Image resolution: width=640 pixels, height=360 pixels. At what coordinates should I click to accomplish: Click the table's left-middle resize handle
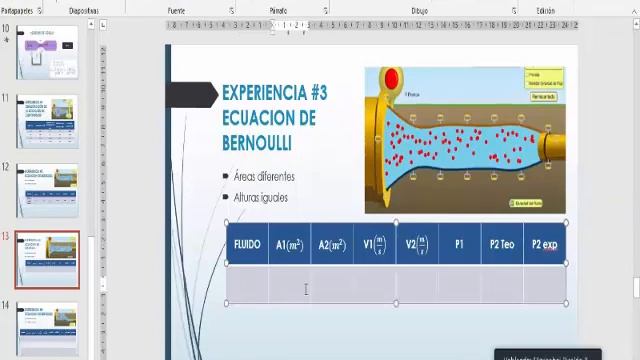tap(227, 263)
